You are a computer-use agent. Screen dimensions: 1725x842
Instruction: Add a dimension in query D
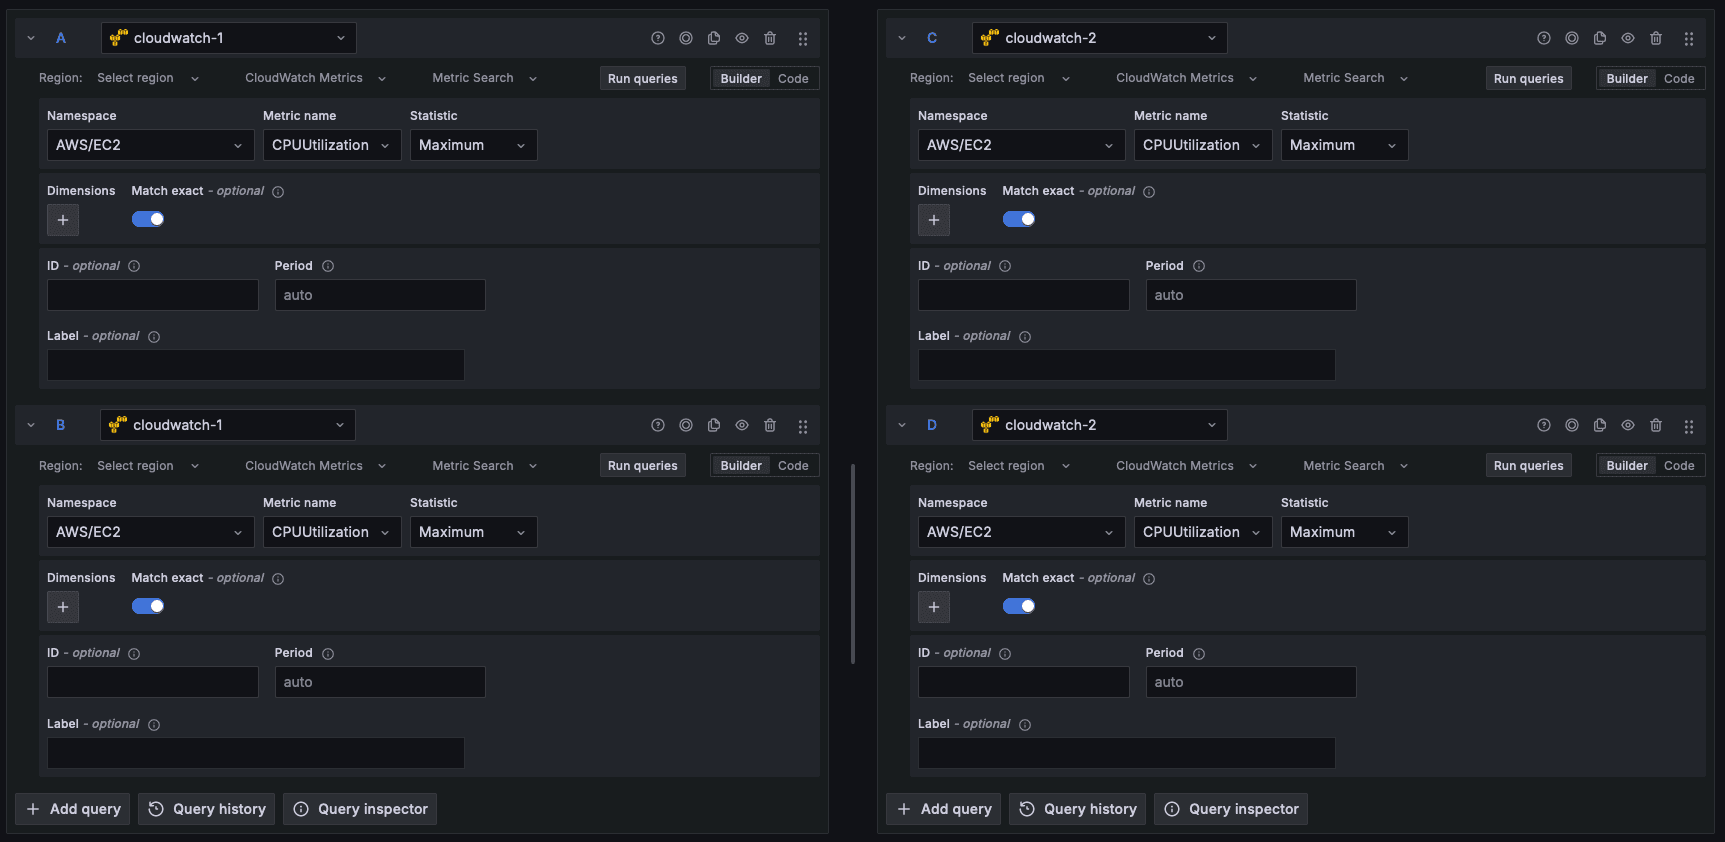pyautogui.click(x=934, y=607)
